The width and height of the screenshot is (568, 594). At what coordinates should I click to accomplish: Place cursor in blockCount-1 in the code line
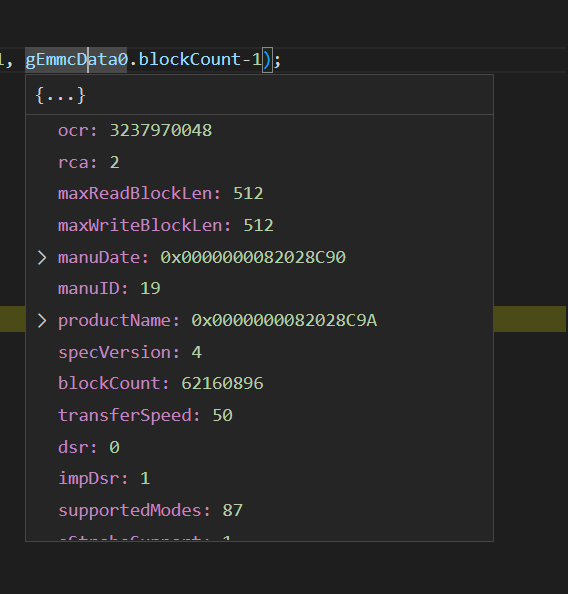click(200, 60)
